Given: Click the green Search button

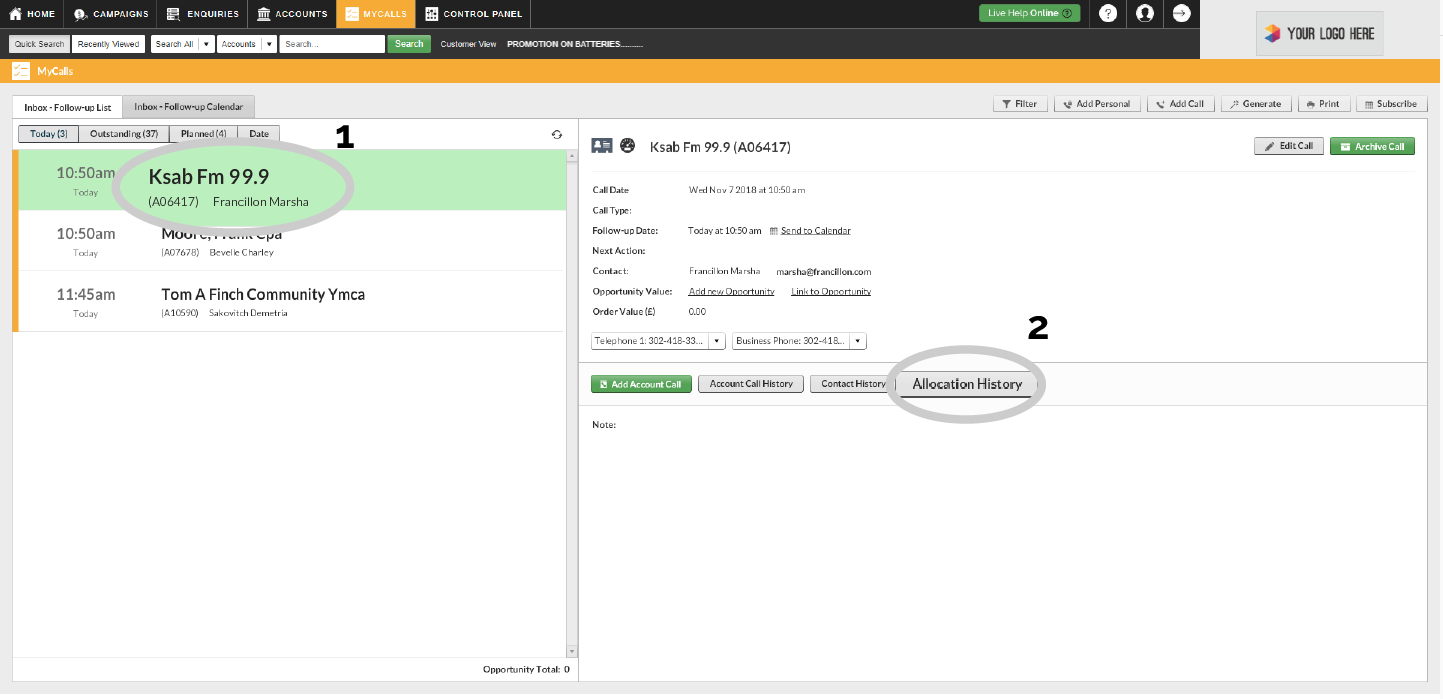Looking at the screenshot, I should pyautogui.click(x=409, y=44).
